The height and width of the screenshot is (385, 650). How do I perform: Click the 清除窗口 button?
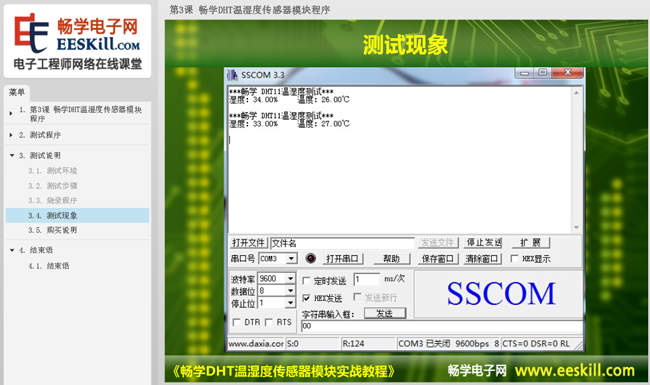(x=483, y=259)
